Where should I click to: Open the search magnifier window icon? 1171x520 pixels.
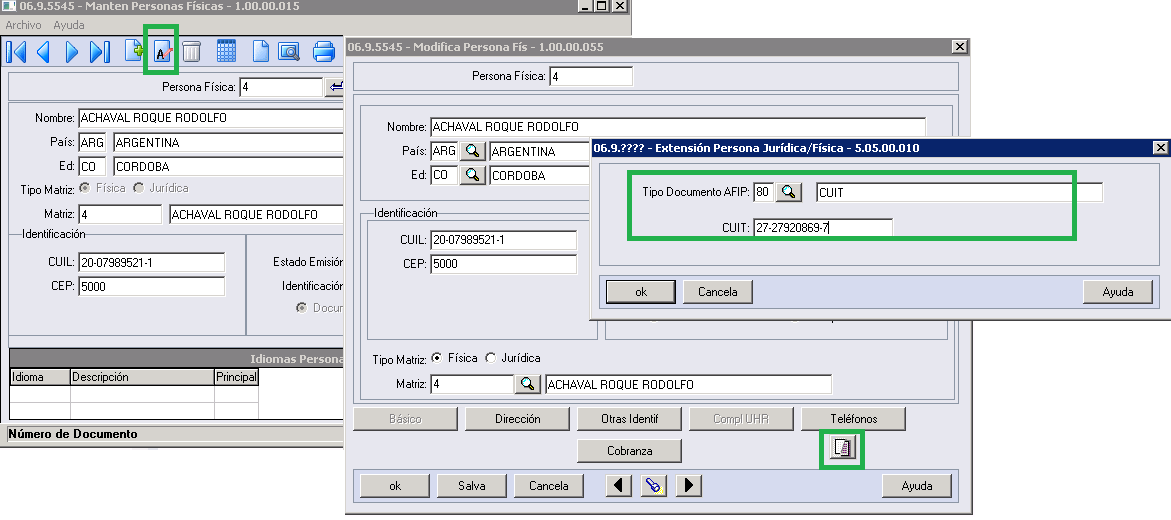click(x=288, y=52)
